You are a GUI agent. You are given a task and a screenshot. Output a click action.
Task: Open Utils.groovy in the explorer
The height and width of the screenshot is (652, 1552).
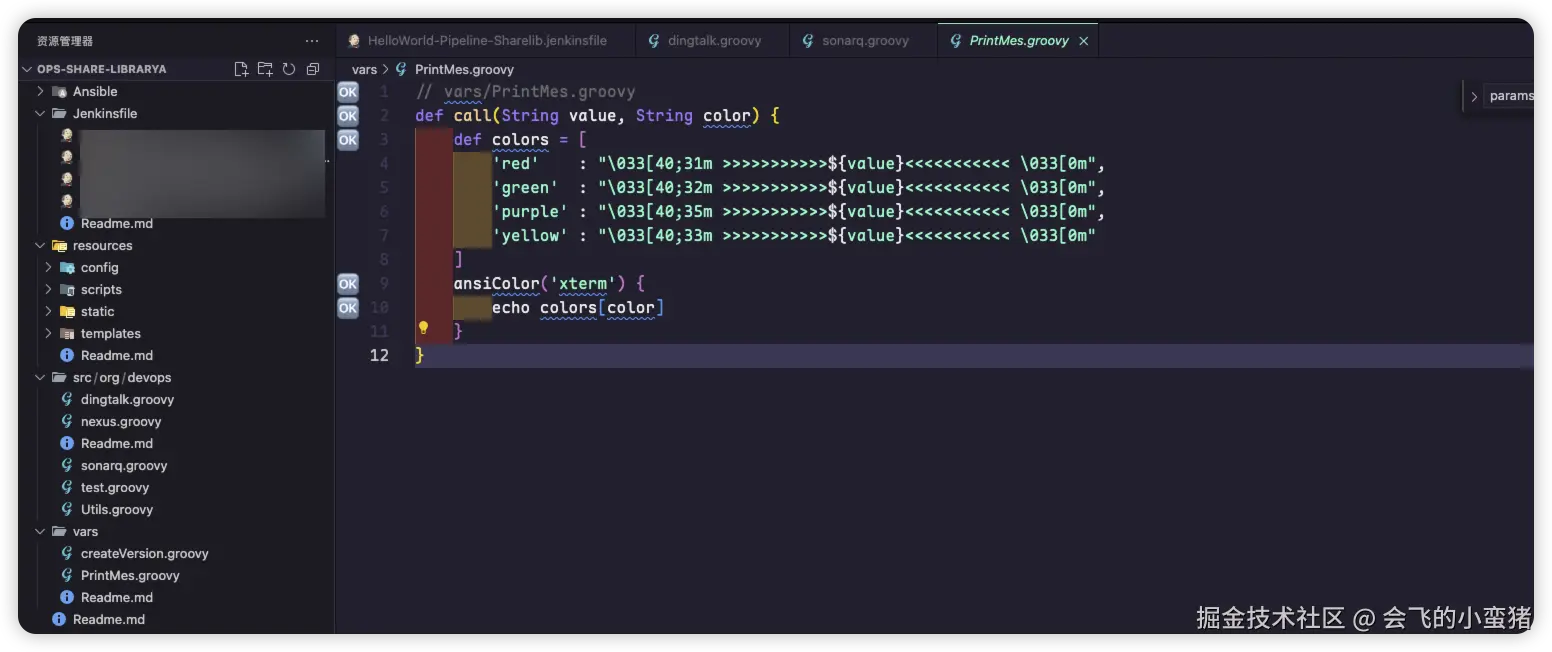coord(117,509)
